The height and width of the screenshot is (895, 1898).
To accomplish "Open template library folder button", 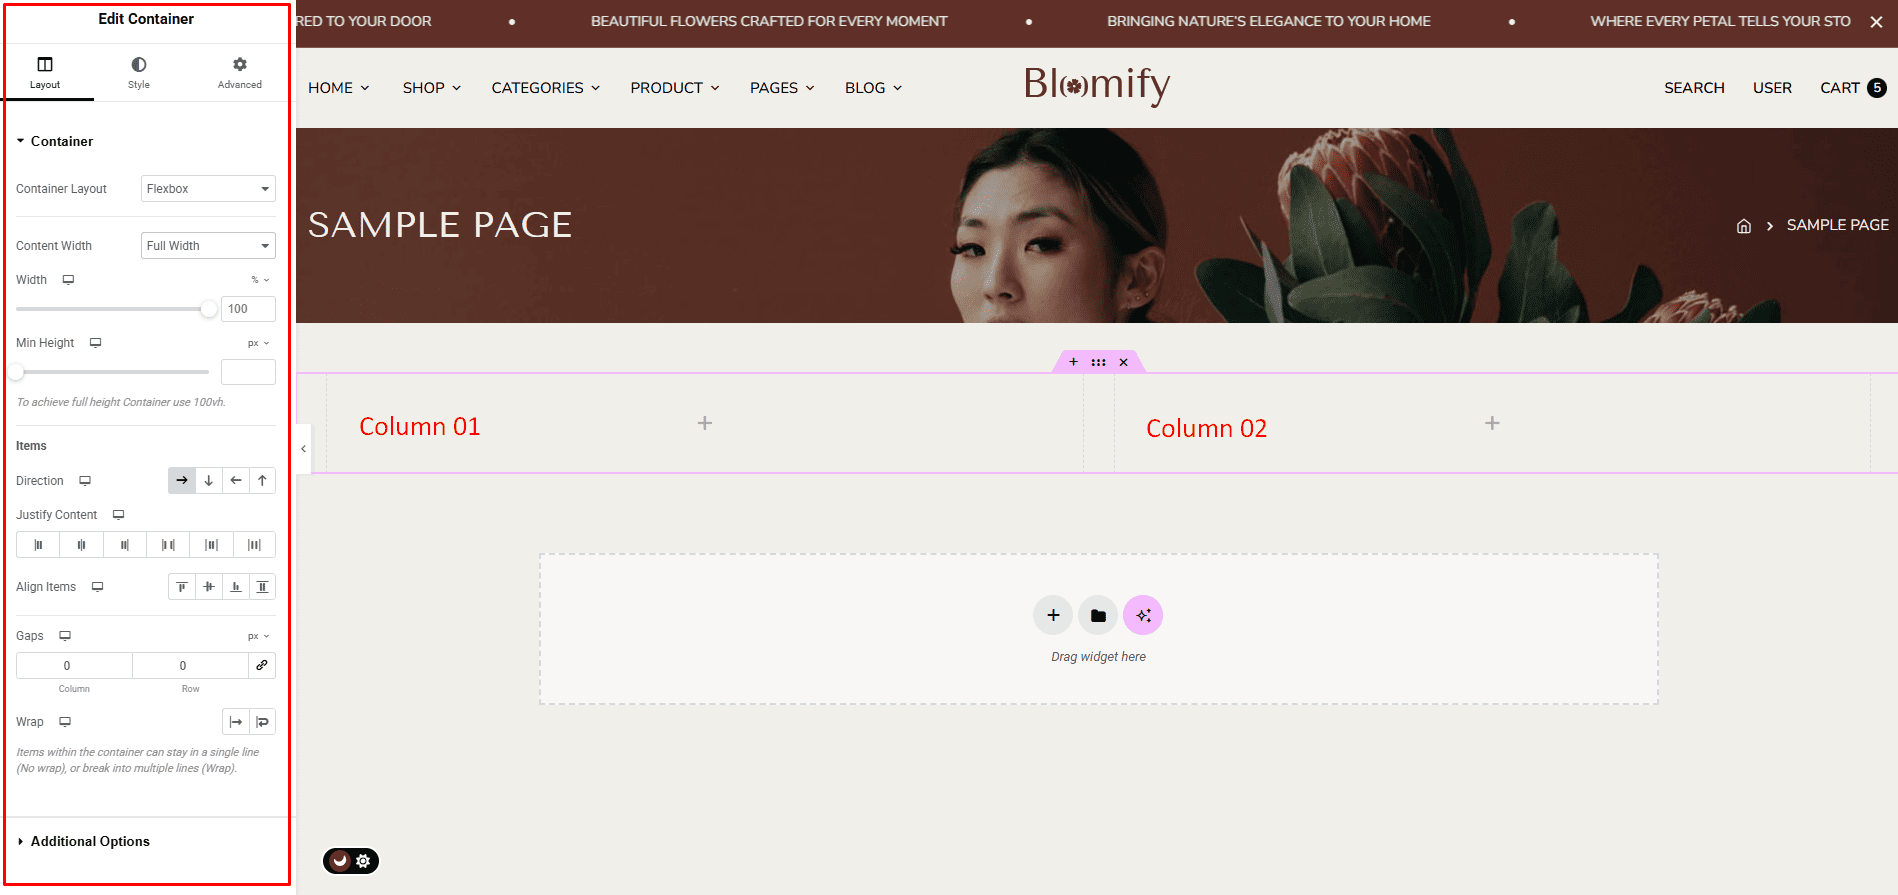I will coord(1098,615).
